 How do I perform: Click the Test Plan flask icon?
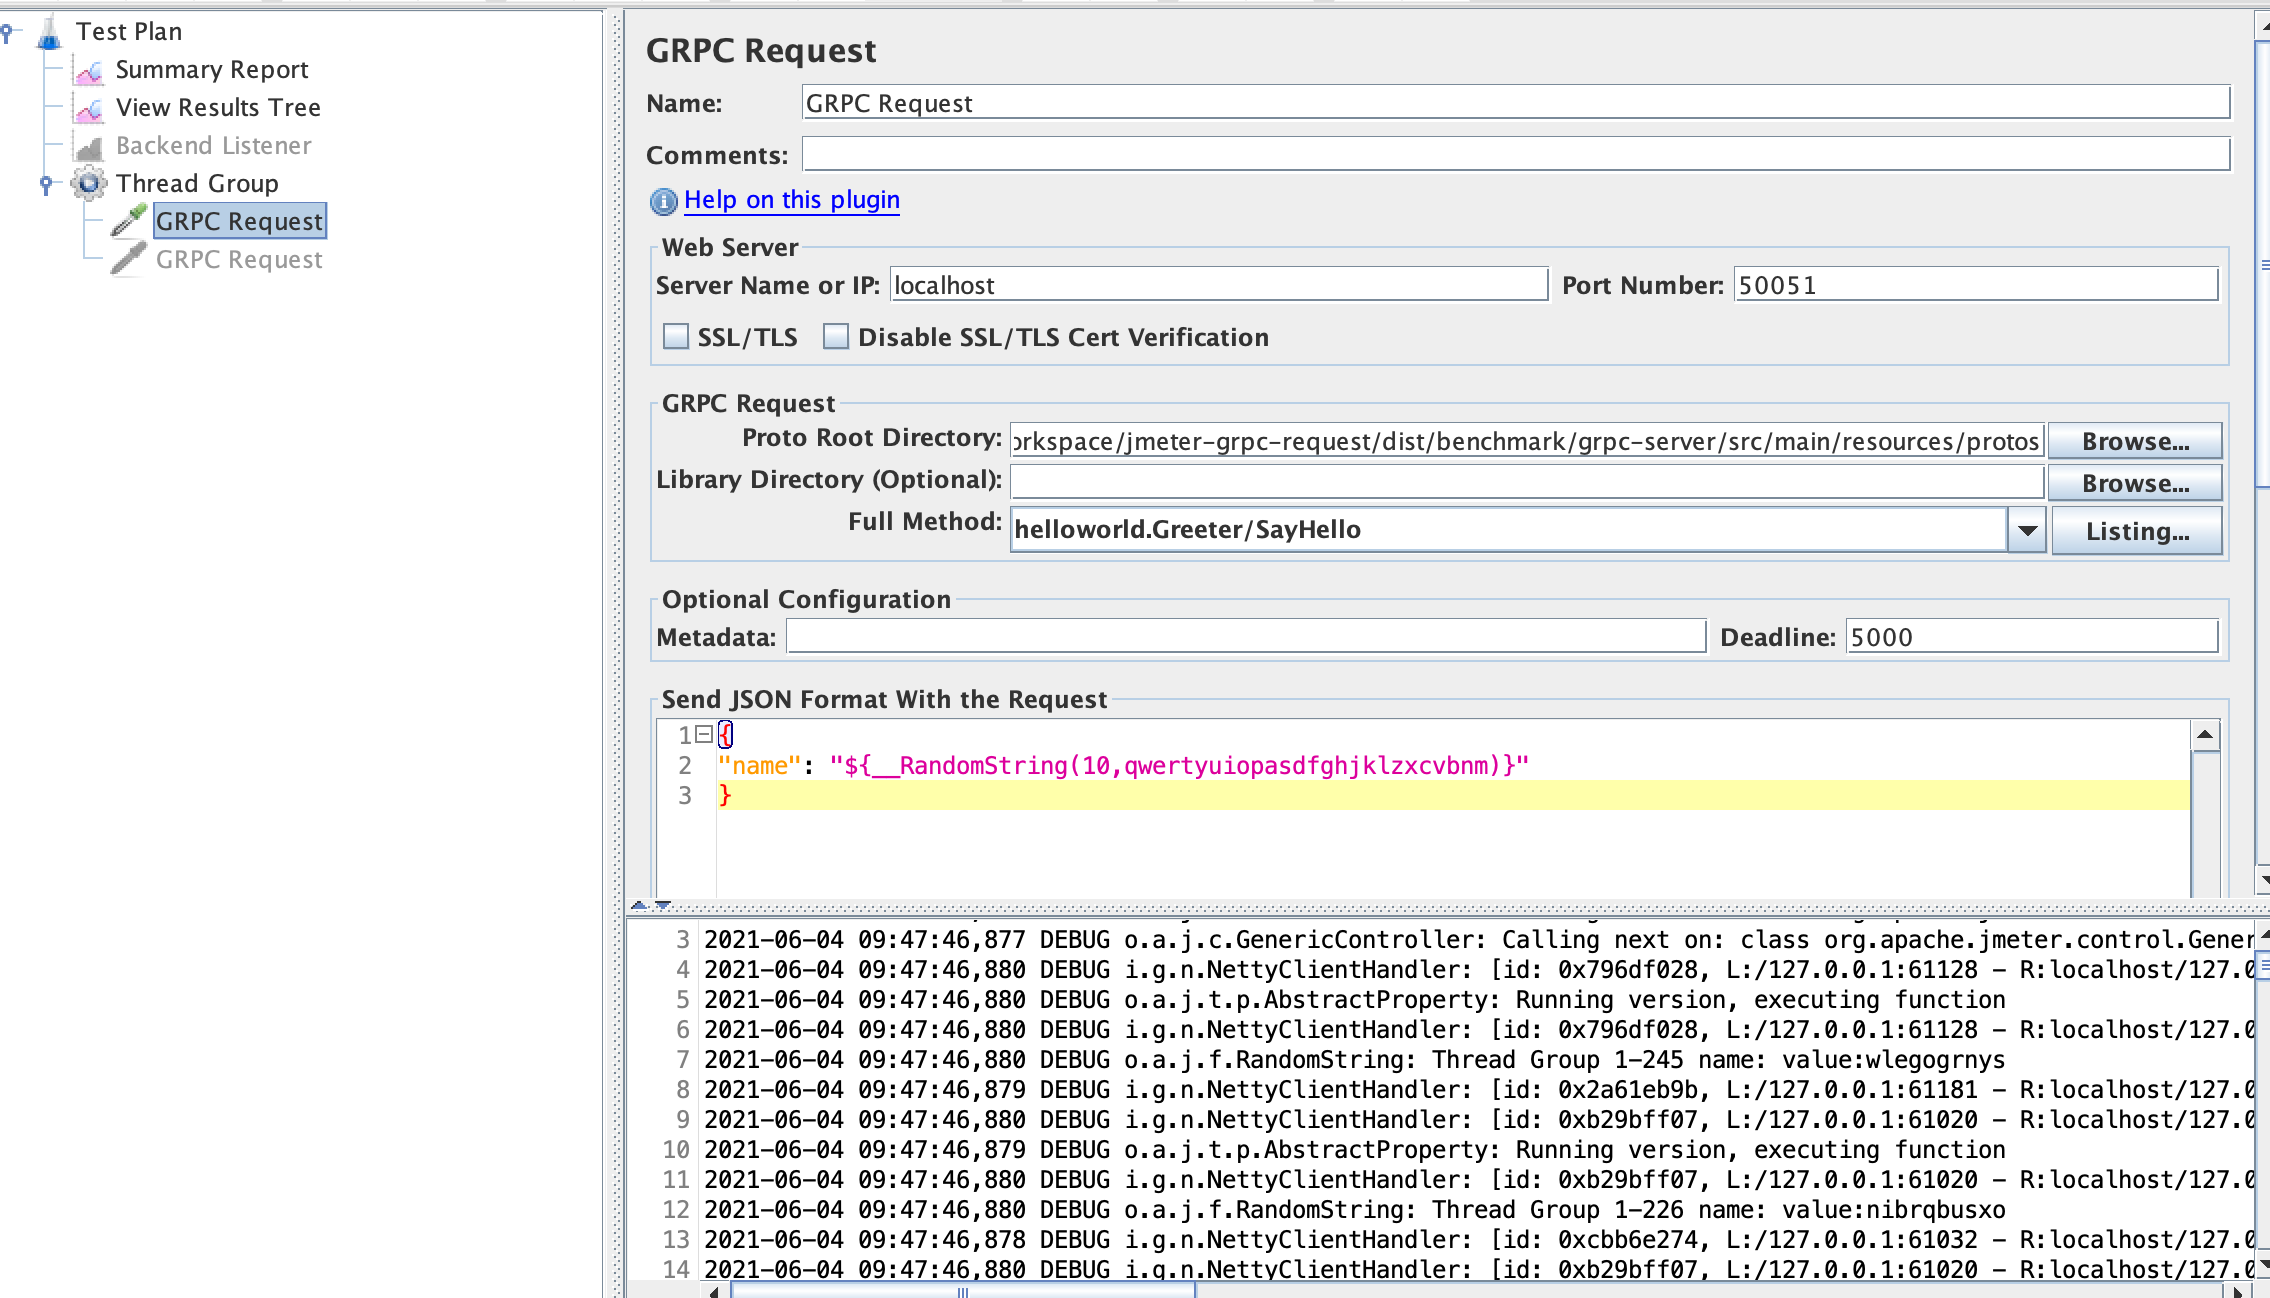click(49, 33)
